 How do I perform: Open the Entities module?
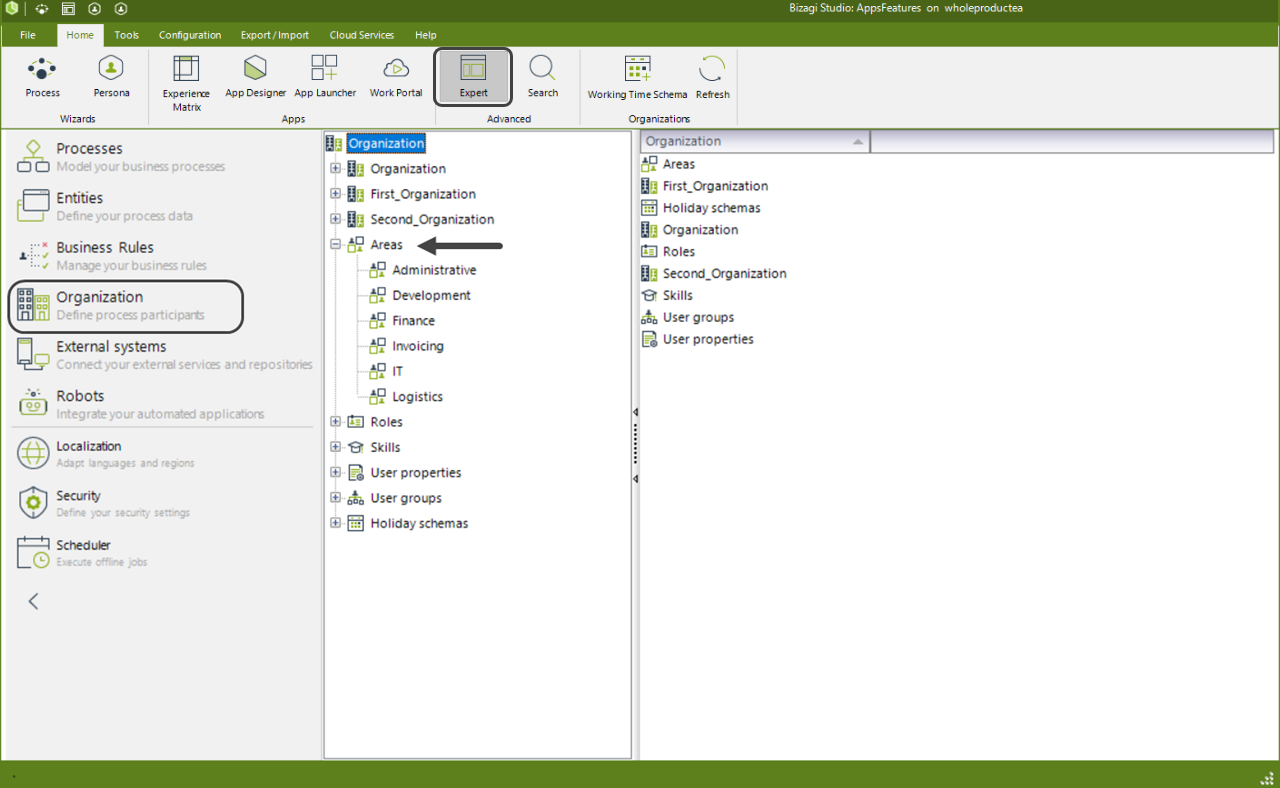coord(105,206)
